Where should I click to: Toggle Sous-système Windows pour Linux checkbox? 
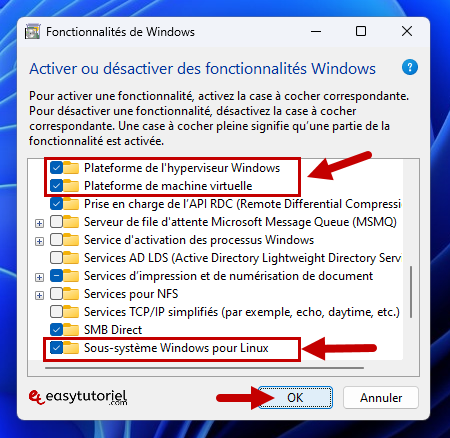tap(56, 348)
